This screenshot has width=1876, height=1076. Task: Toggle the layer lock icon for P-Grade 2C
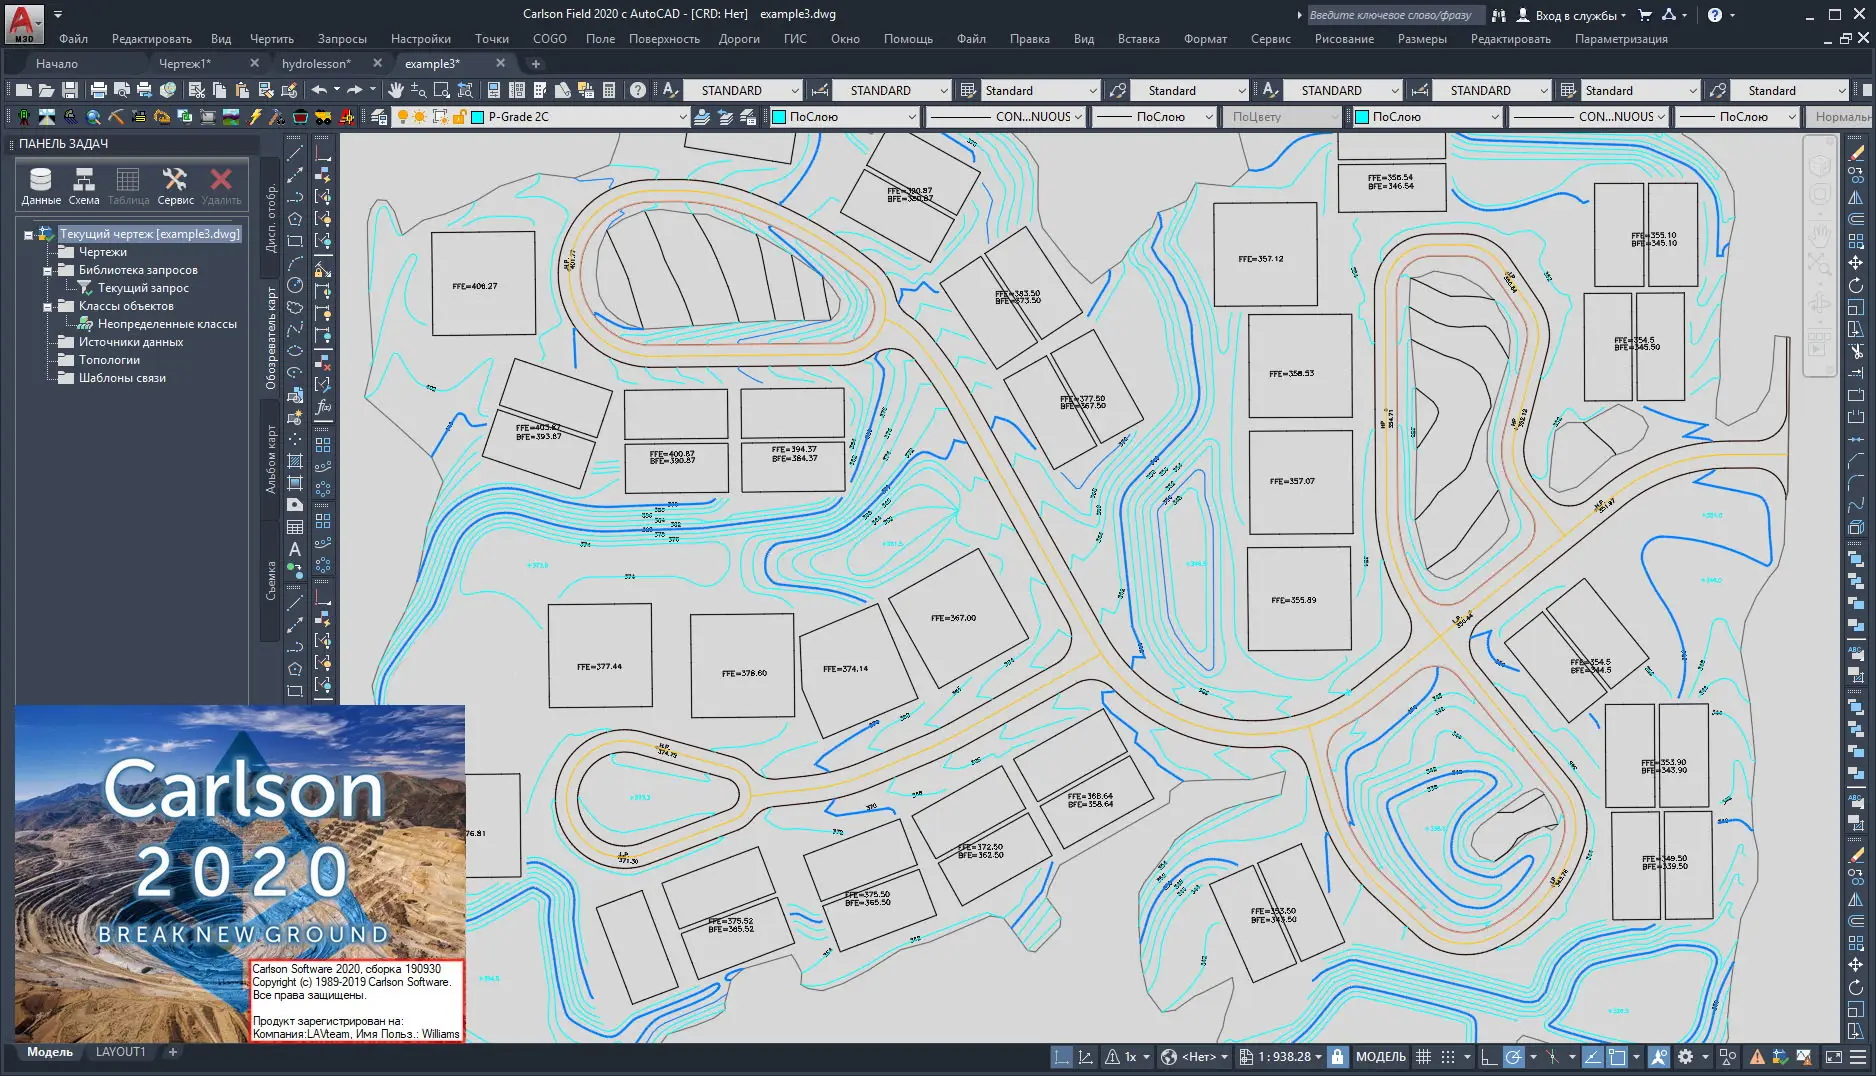tap(459, 117)
